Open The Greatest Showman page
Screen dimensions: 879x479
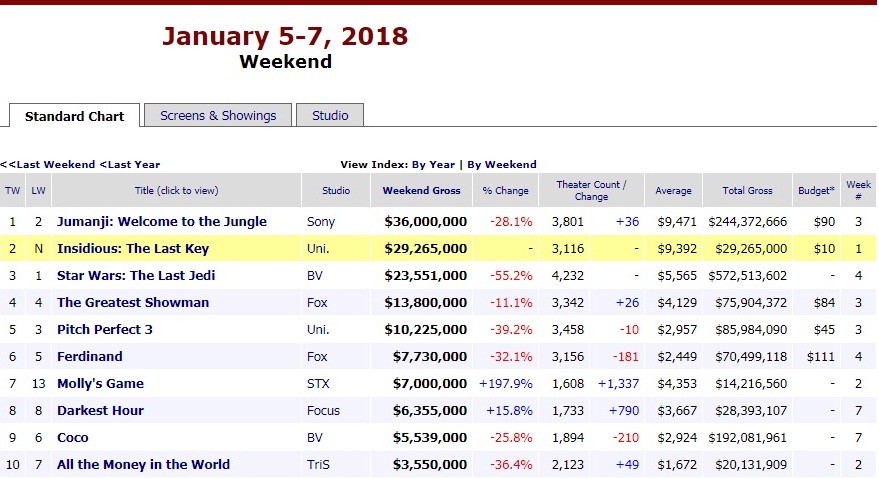(x=133, y=302)
